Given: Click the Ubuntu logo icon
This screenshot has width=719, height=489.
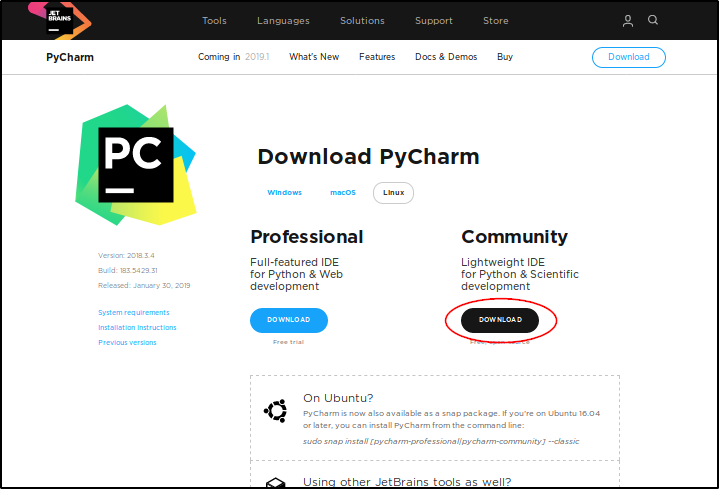Looking at the screenshot, I should [275, 411].
